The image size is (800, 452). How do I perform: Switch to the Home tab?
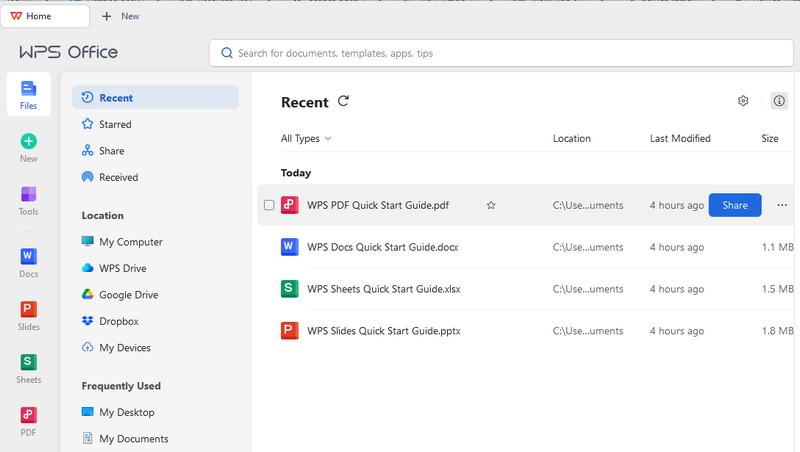(45, 16)
